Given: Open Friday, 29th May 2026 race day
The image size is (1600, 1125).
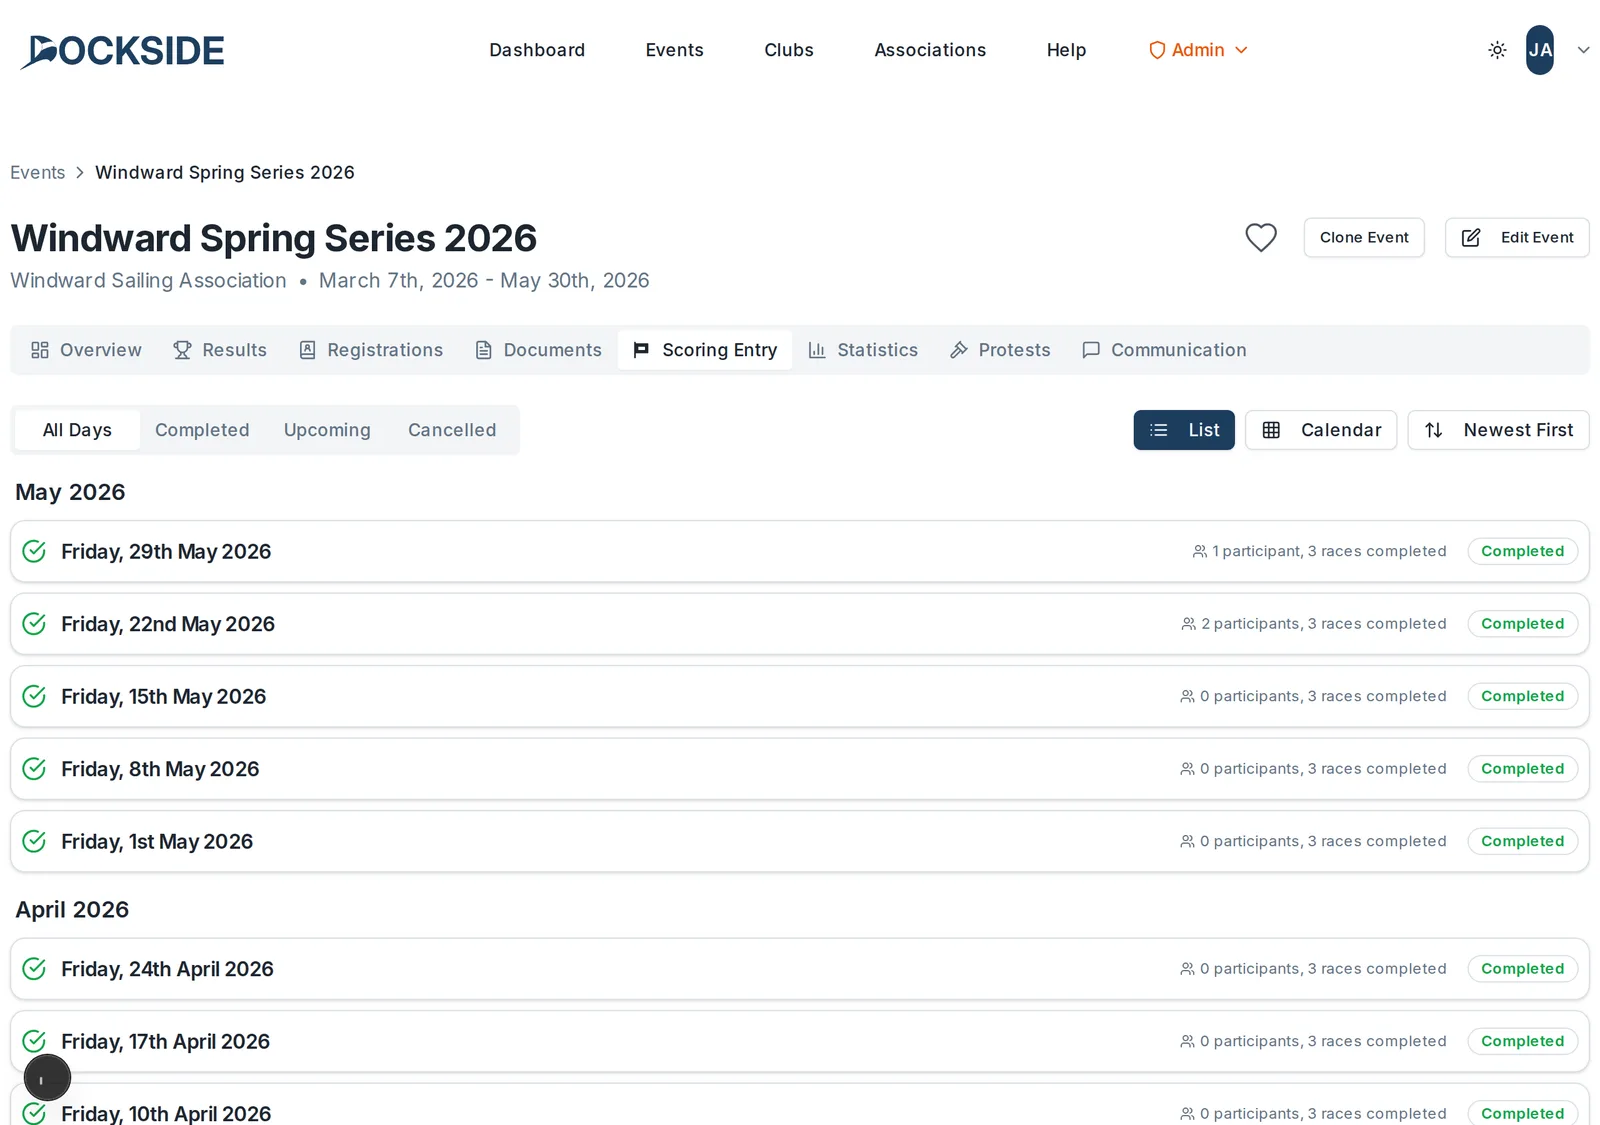Looking at the screenshot, I should click(800, 551).
